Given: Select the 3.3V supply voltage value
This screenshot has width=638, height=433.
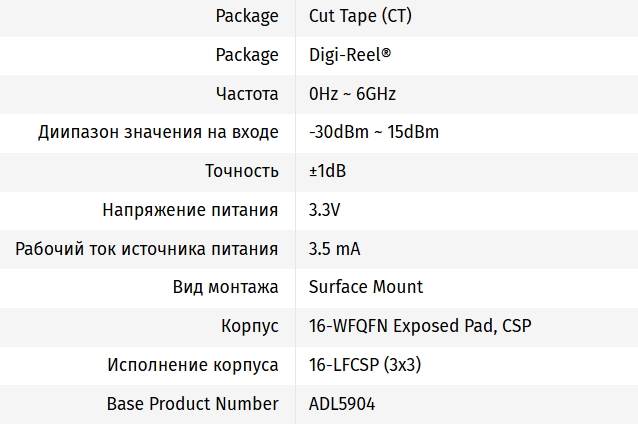Looking at the screenshot, I should point(325,210).
